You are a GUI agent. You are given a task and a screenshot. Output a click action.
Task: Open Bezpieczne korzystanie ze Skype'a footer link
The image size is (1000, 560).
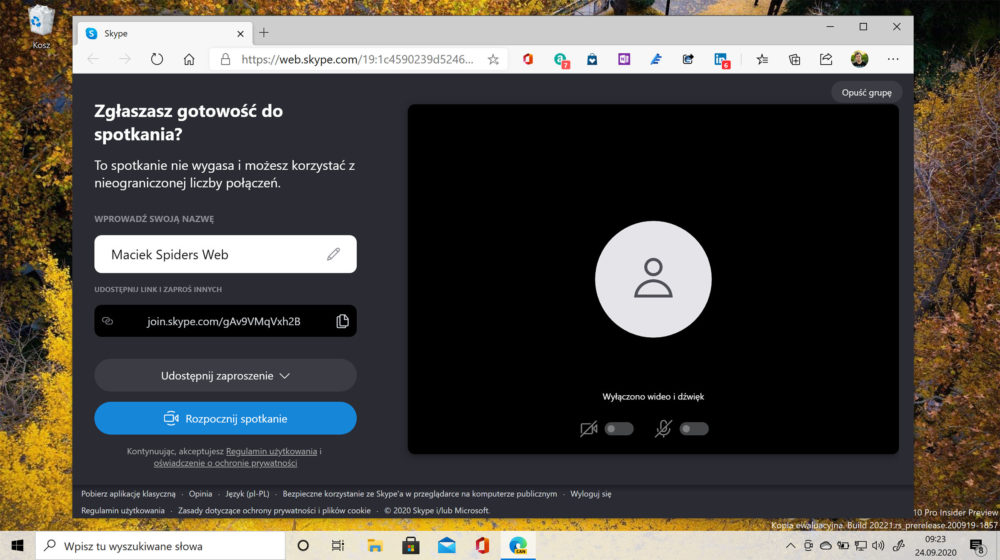(420, 494)
